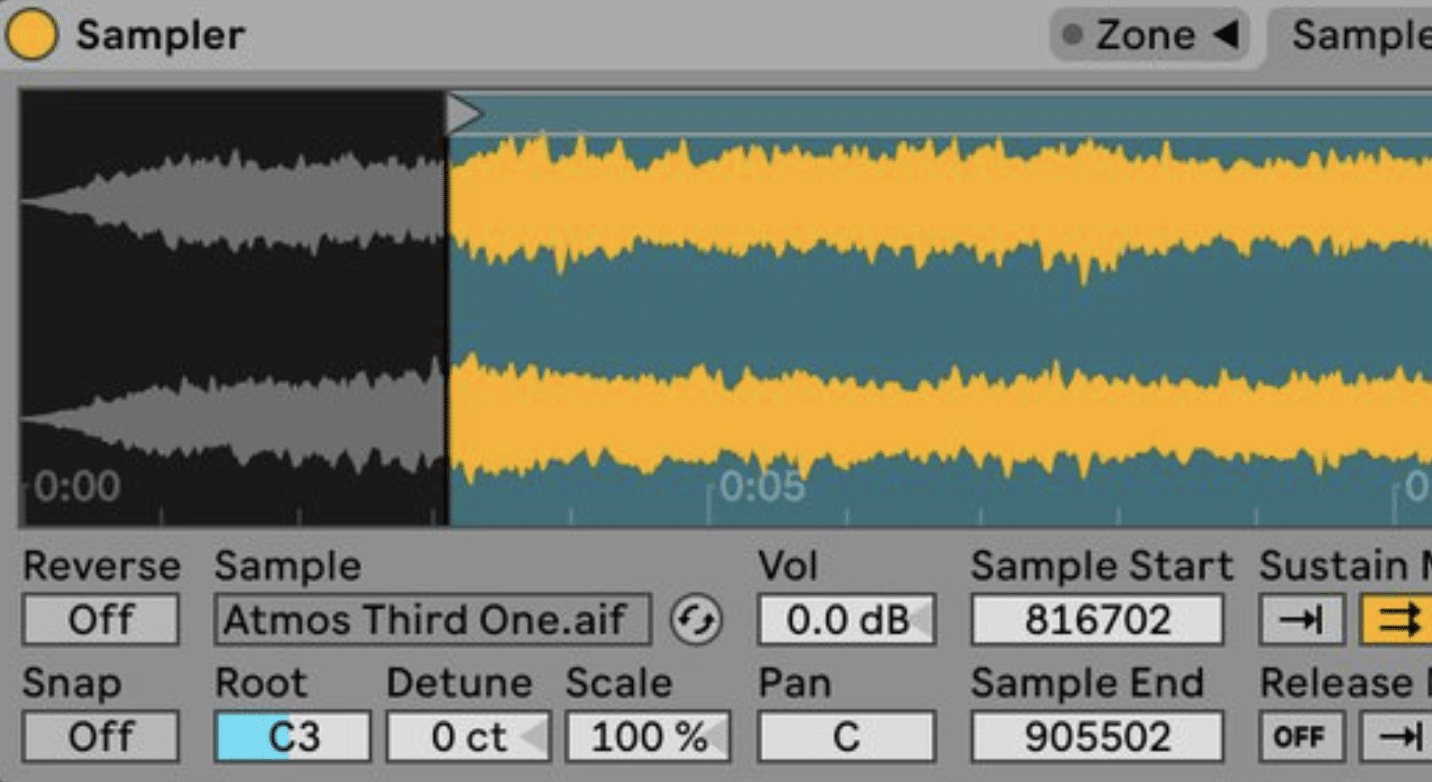Click the hot-swap sample icon
This screenshot has width=1432, height=782.
coord(695,620)
